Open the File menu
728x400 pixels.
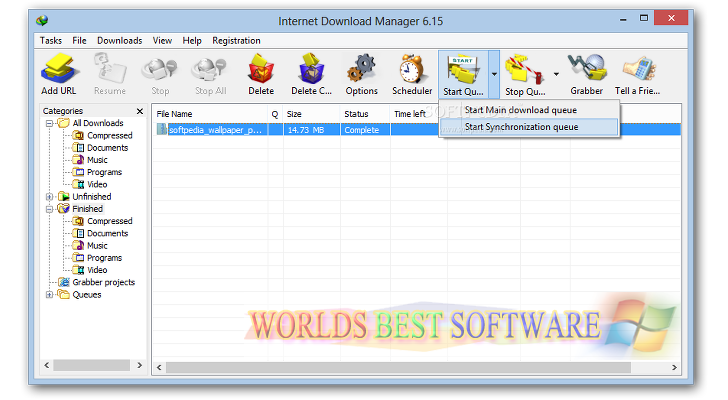click(x=79, y=41)
